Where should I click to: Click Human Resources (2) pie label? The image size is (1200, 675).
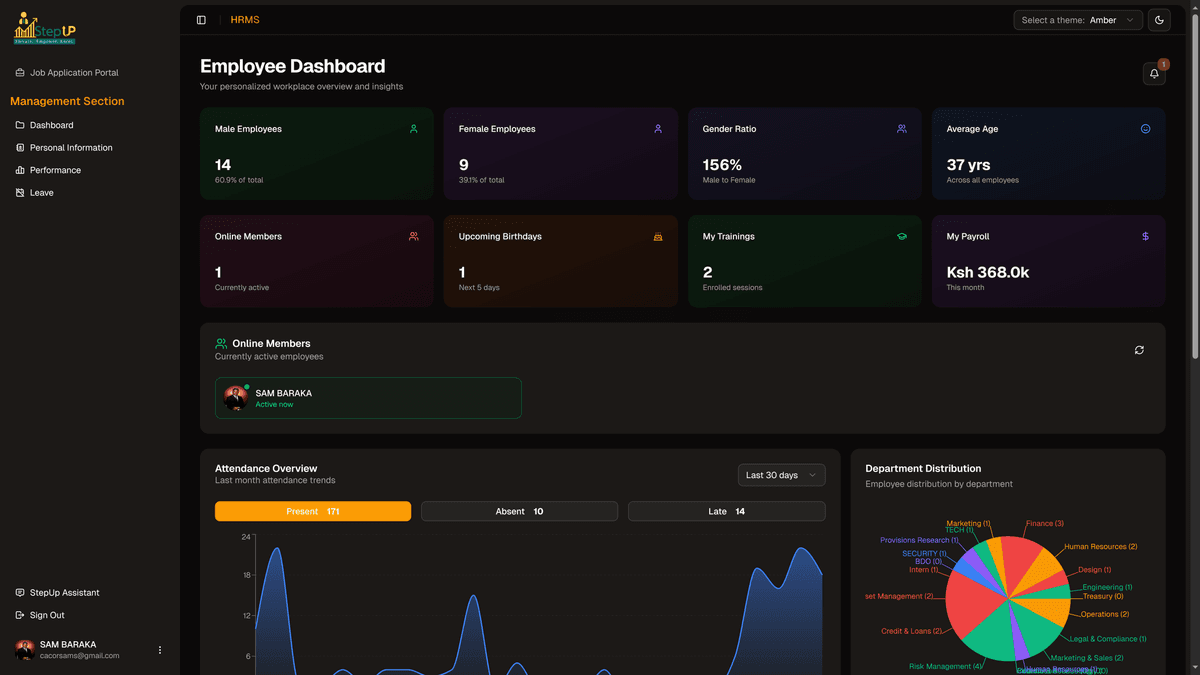(x=1101, y=547)
